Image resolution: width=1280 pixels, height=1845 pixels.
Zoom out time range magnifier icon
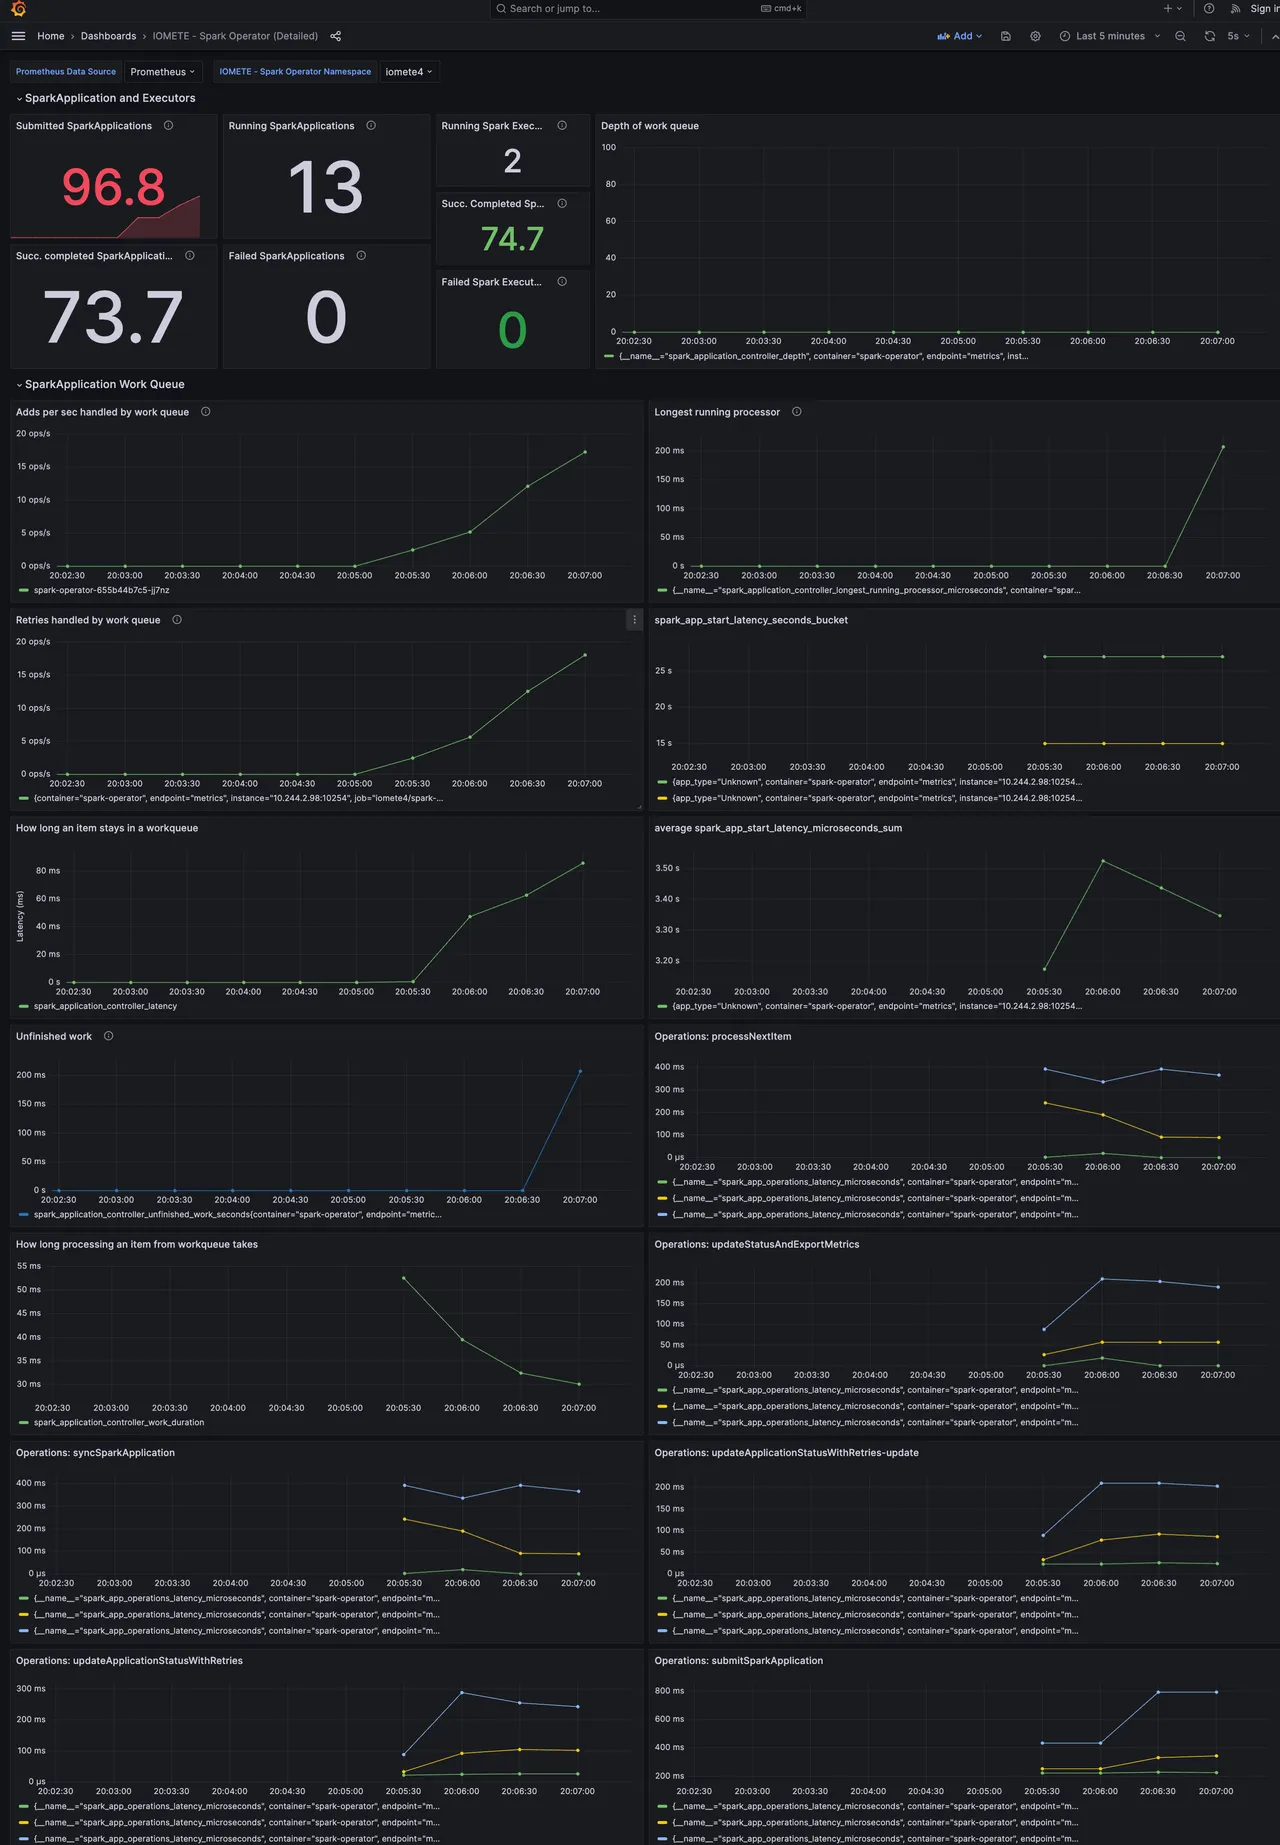pos(1180,36)
